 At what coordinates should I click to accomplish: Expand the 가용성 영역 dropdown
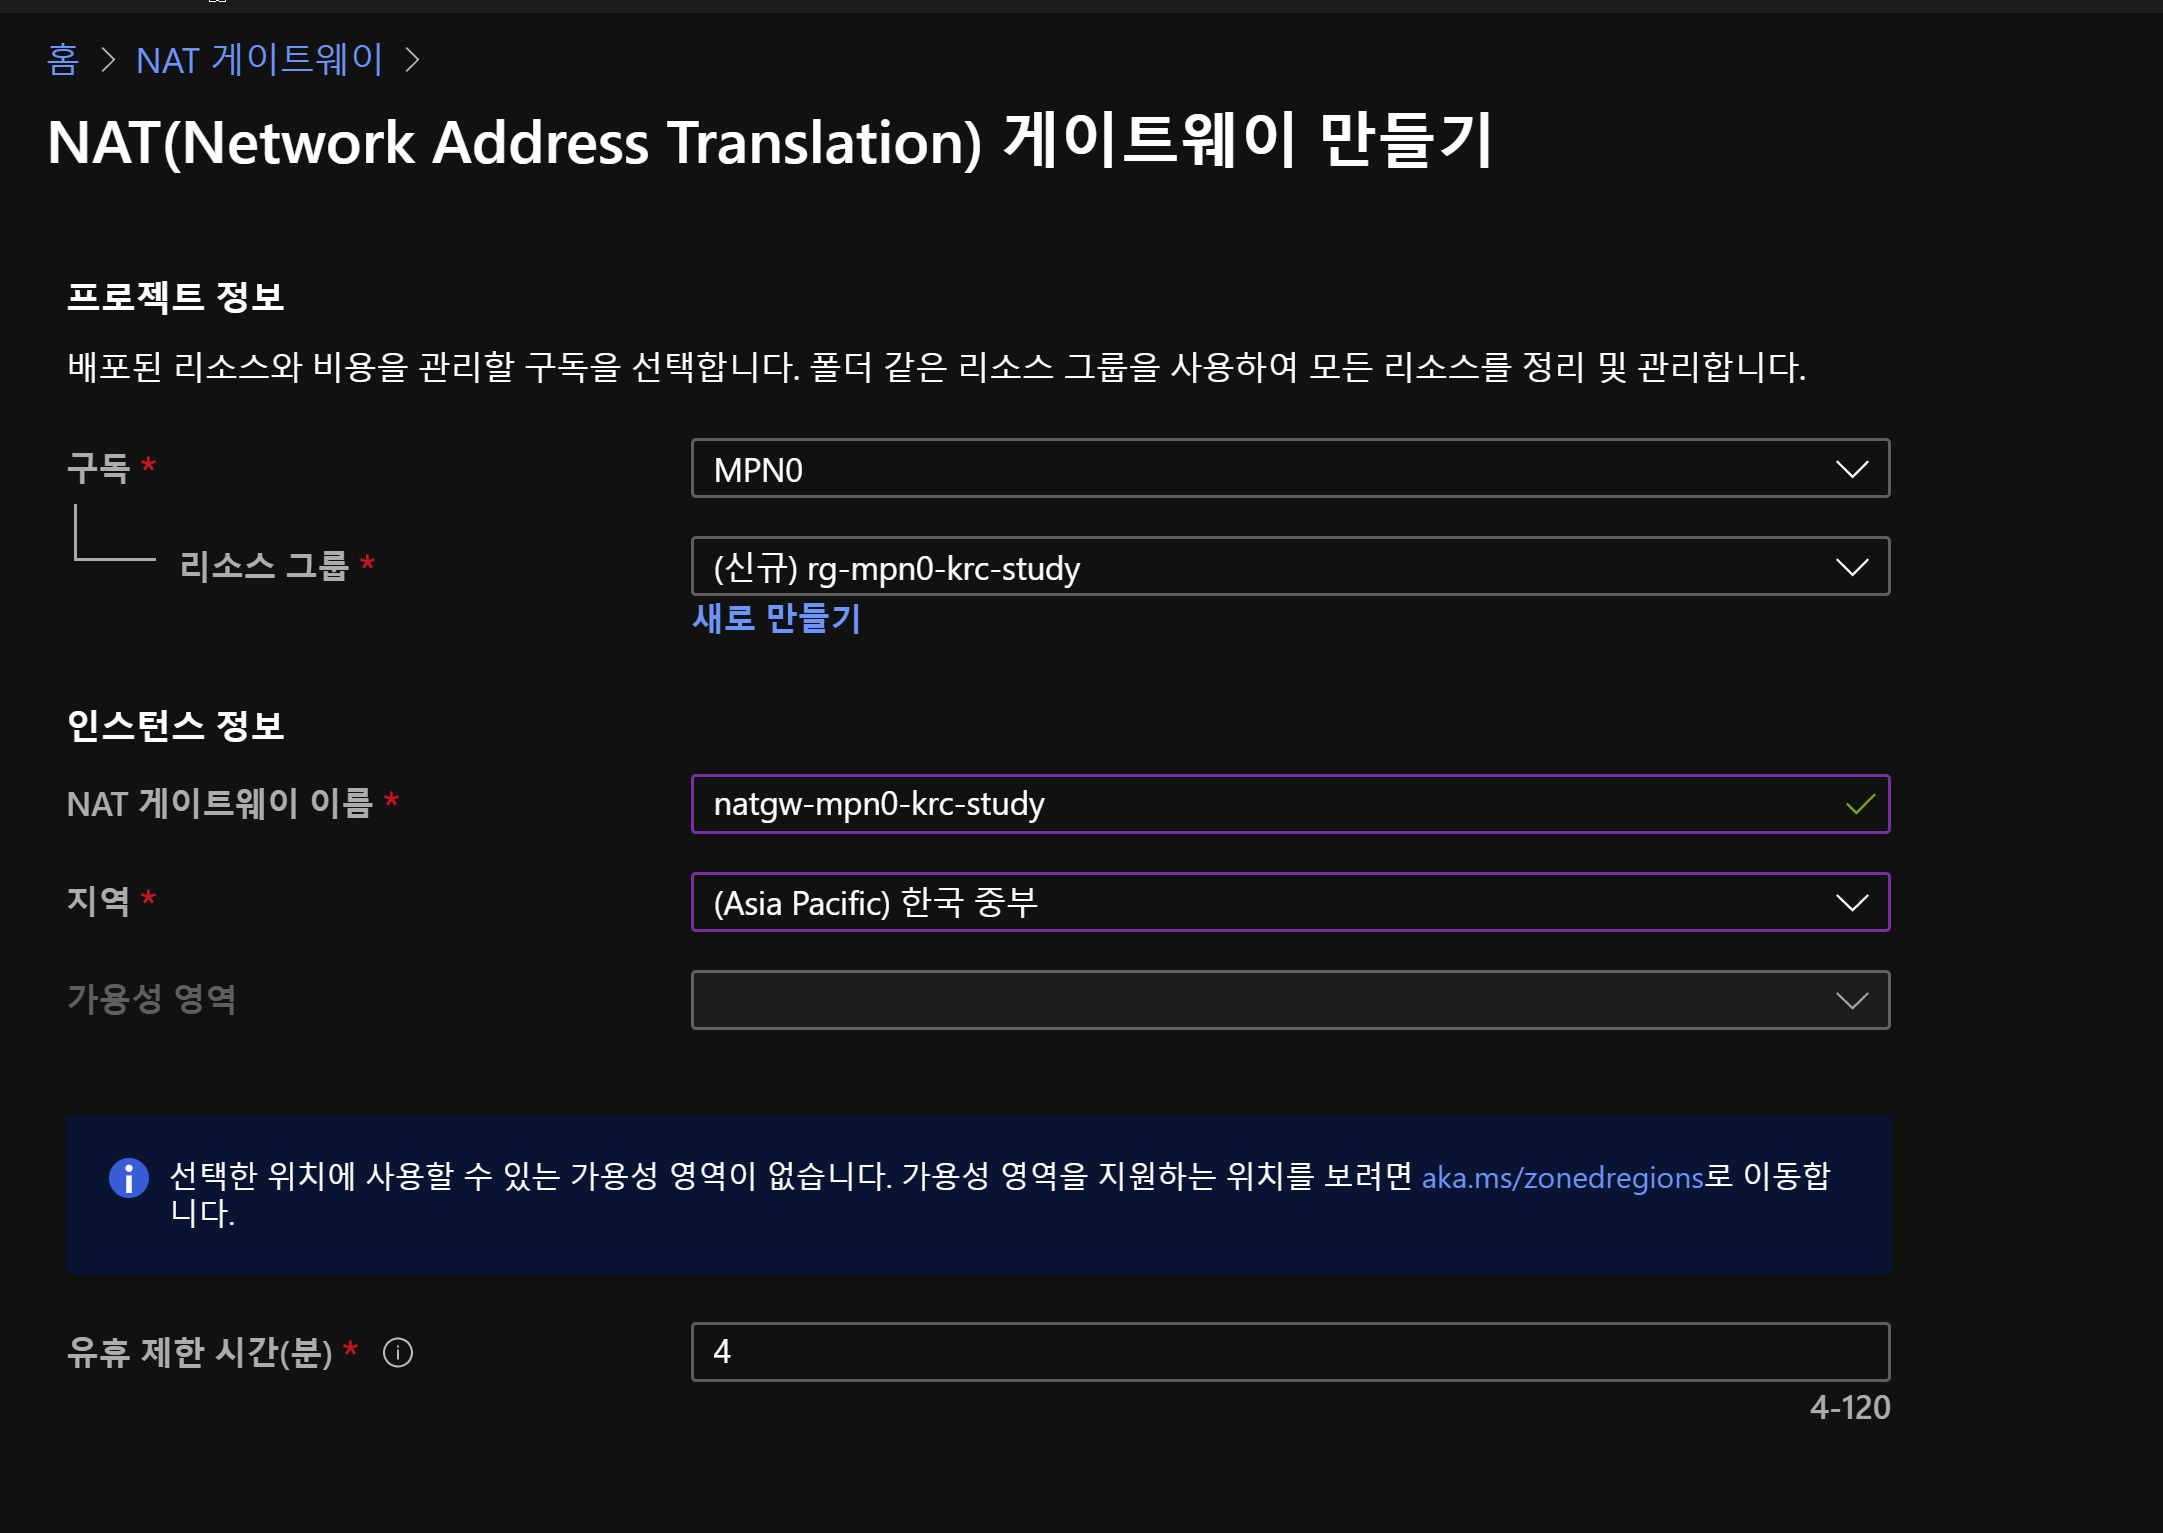pos(1289,1000)
